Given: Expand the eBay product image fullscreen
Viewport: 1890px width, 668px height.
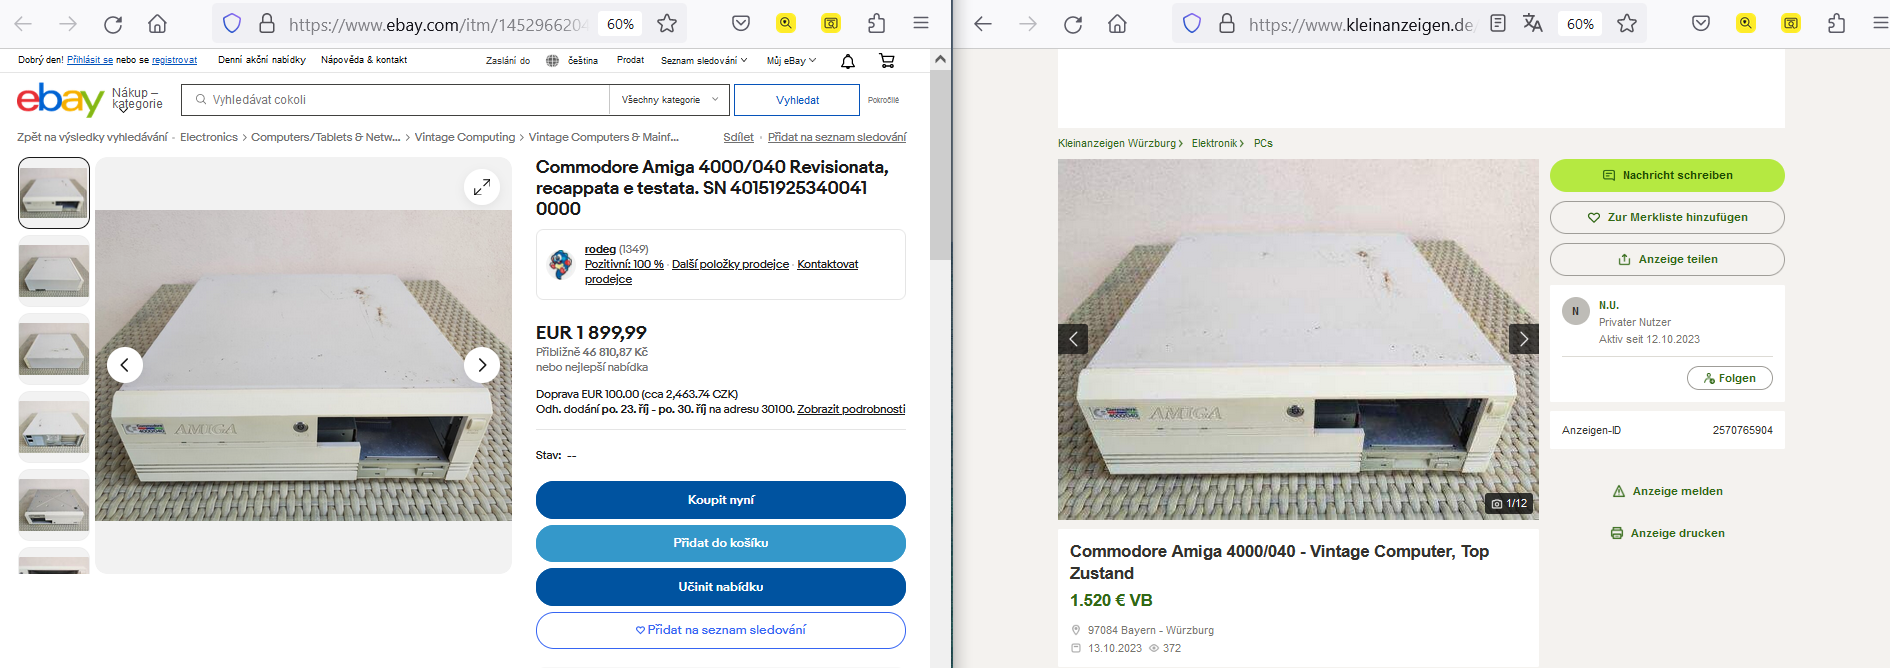Looking at the screenshot, I should point(482,187).
